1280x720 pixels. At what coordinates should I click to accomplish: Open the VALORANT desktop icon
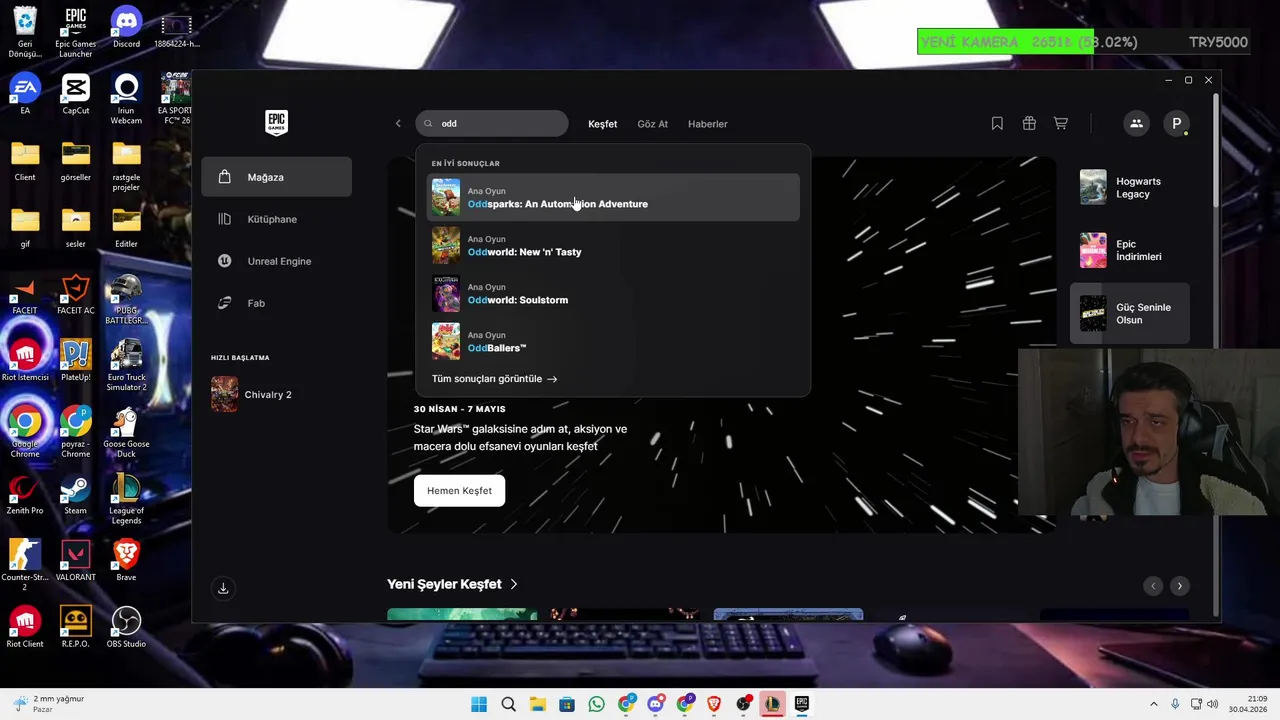pos(75,561)
